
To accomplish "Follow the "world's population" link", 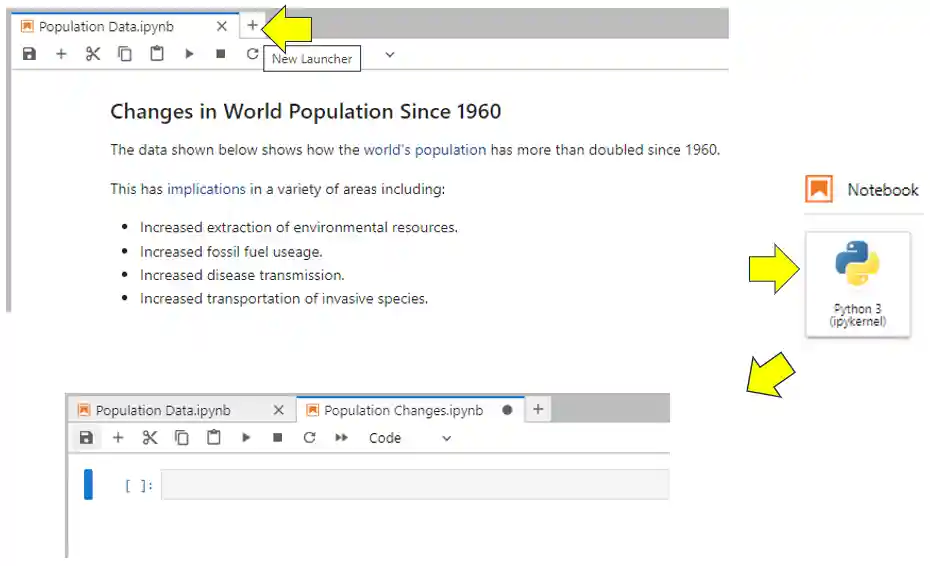I will 425,150.
